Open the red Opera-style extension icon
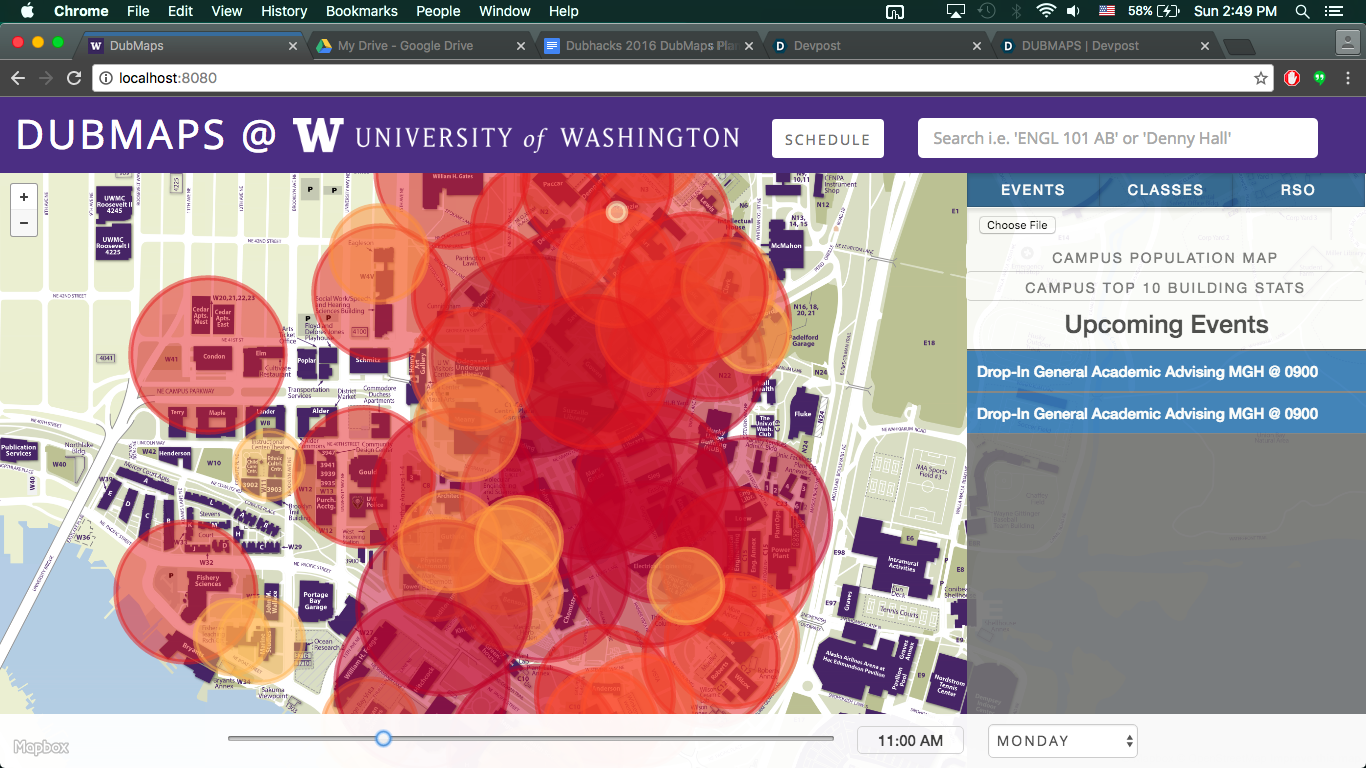This screenshot has height=768, width=1366. (x=1292, y=78)
